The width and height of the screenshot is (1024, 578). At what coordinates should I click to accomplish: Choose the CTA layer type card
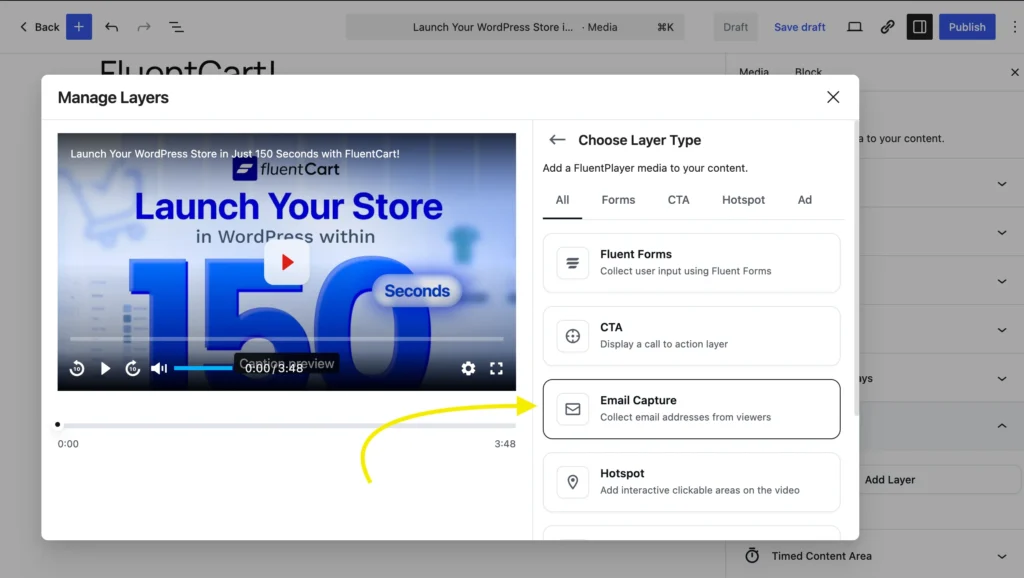(x=692, y=336)
